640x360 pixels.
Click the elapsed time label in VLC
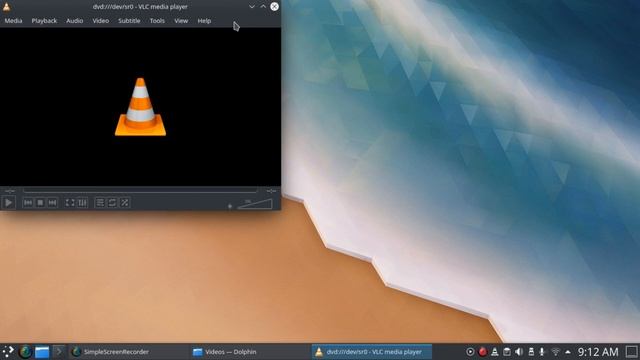(x=10, y=191)
